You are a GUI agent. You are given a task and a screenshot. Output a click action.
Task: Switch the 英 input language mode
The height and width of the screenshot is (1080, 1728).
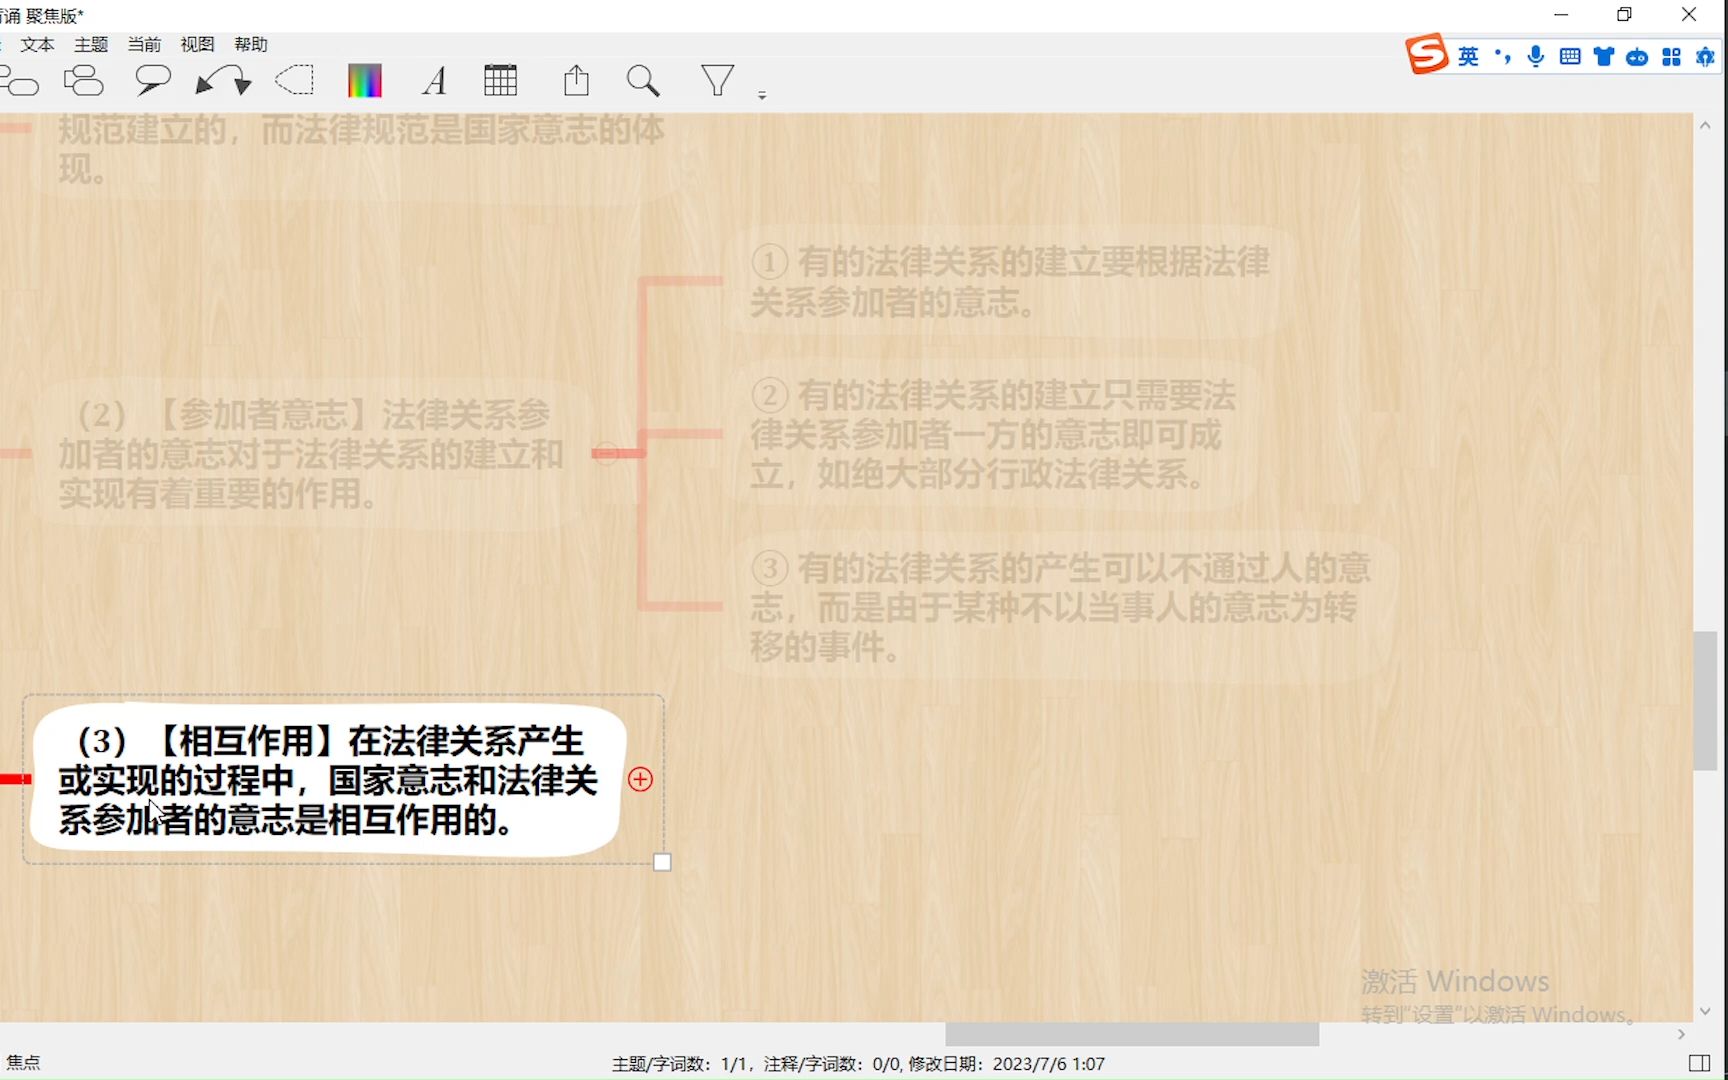pos(1468,57)
